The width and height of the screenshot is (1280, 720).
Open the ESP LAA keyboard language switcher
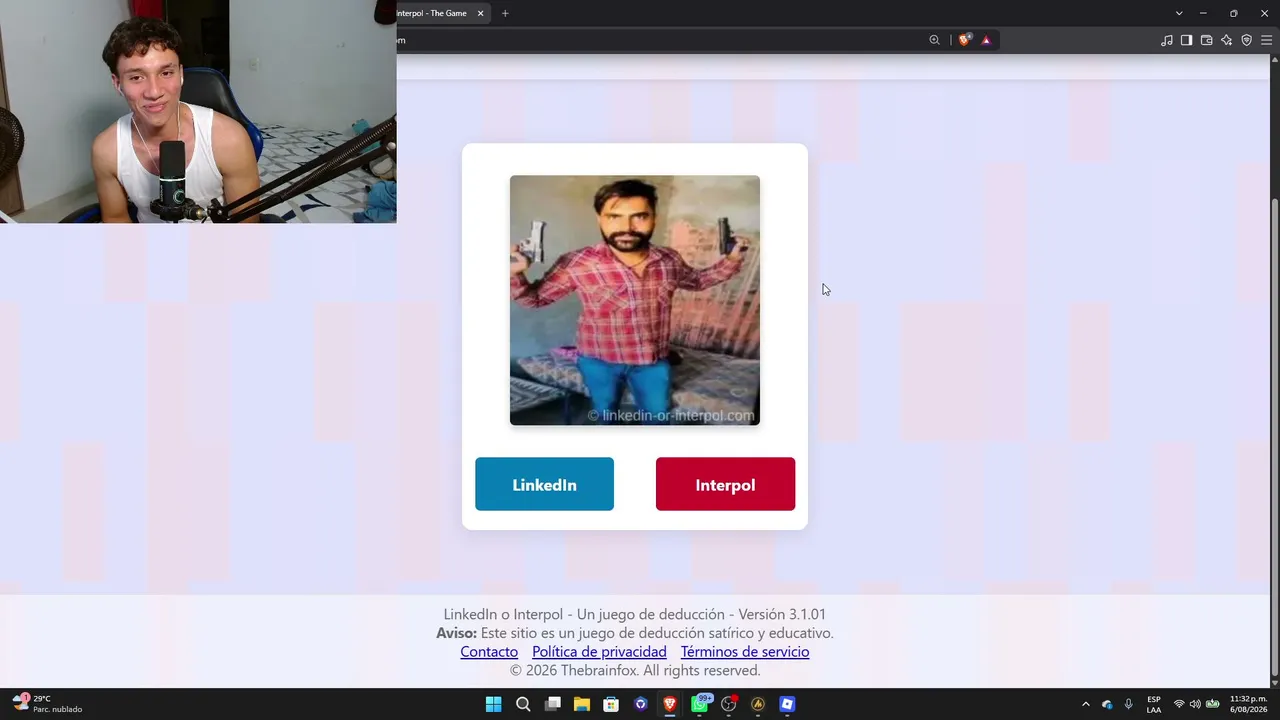click(x=1154, y=704)
